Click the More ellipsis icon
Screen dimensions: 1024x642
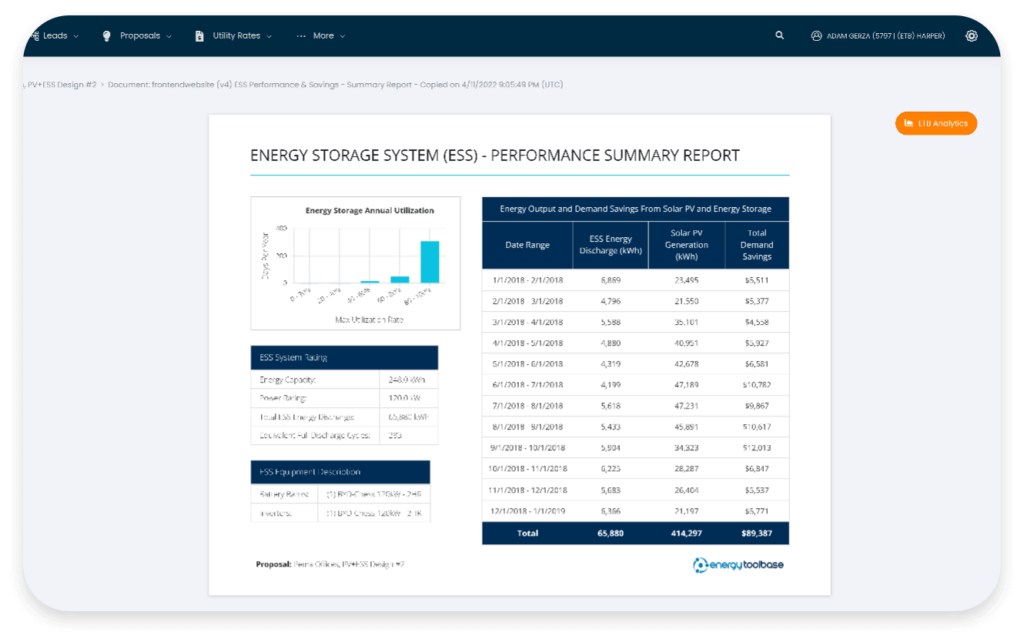301,36
